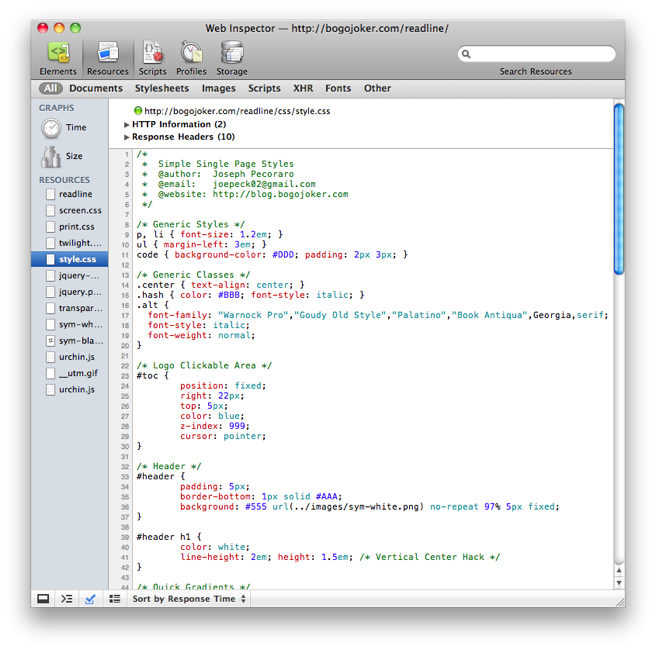Click the window resize grip corner
Viewport: 656px width, 650px height.
620,601
